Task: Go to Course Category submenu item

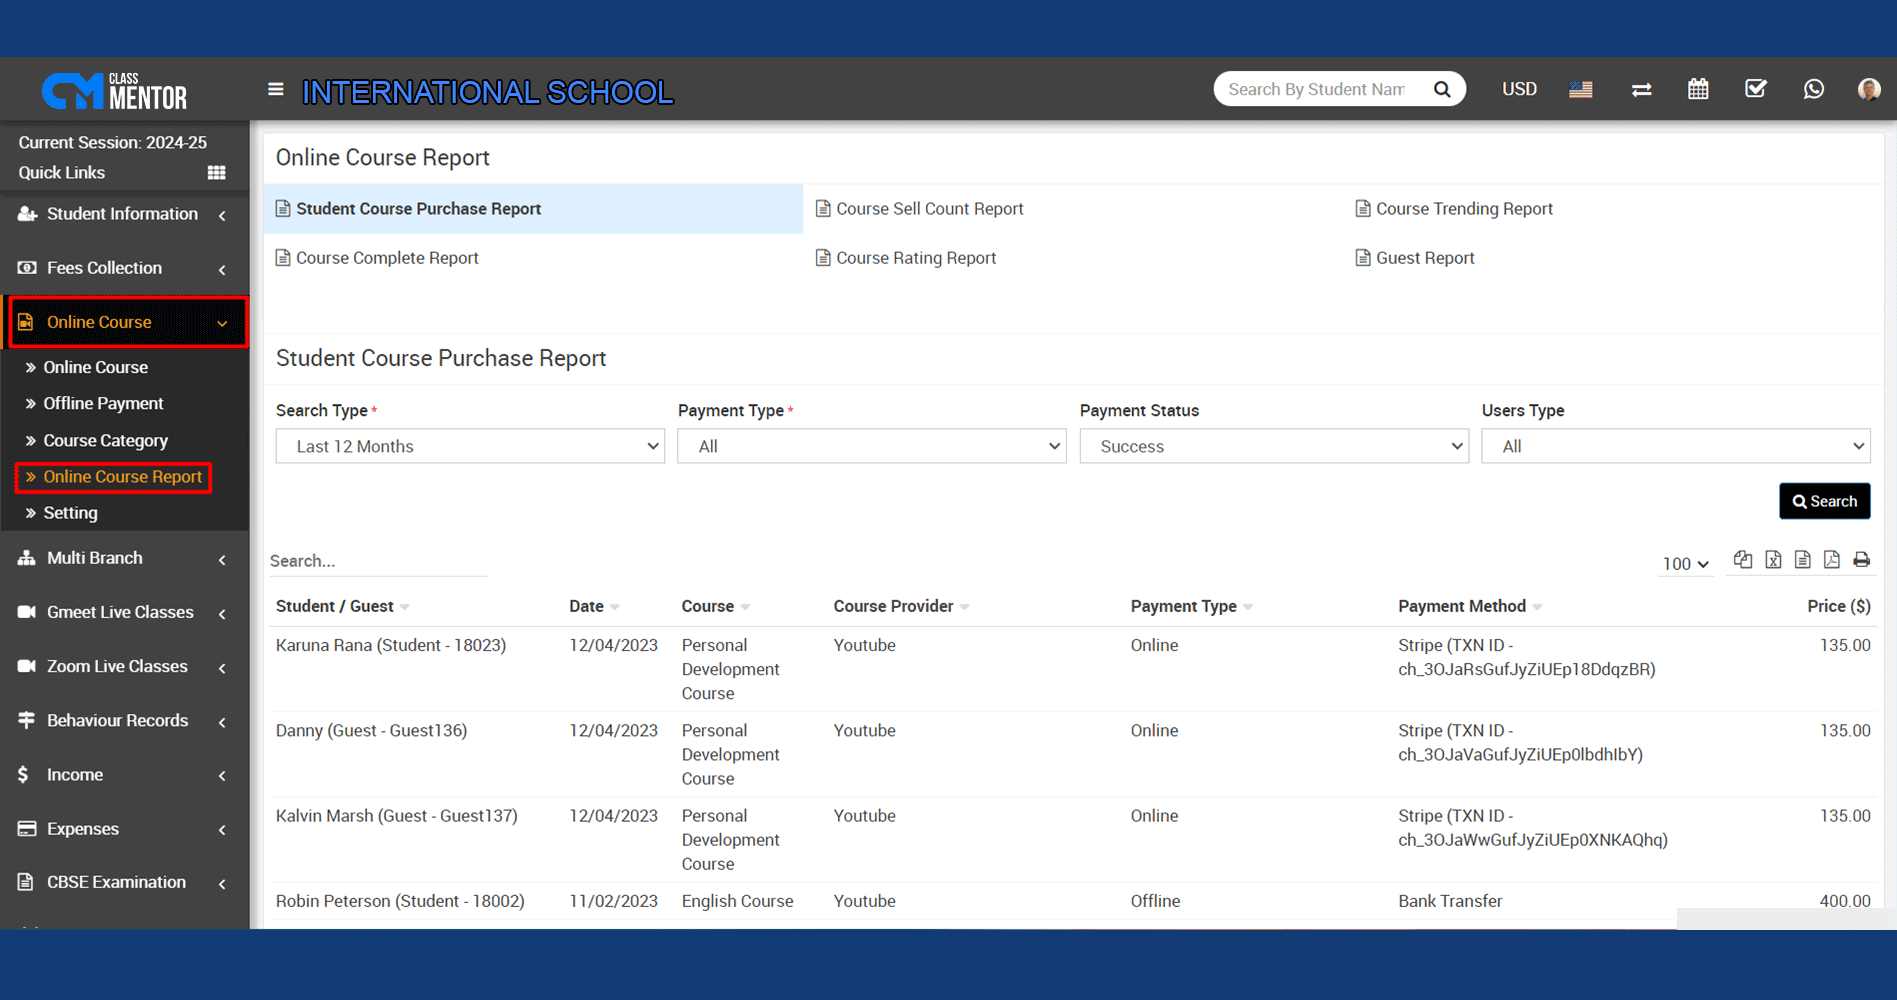Action: tap(105, 440)
